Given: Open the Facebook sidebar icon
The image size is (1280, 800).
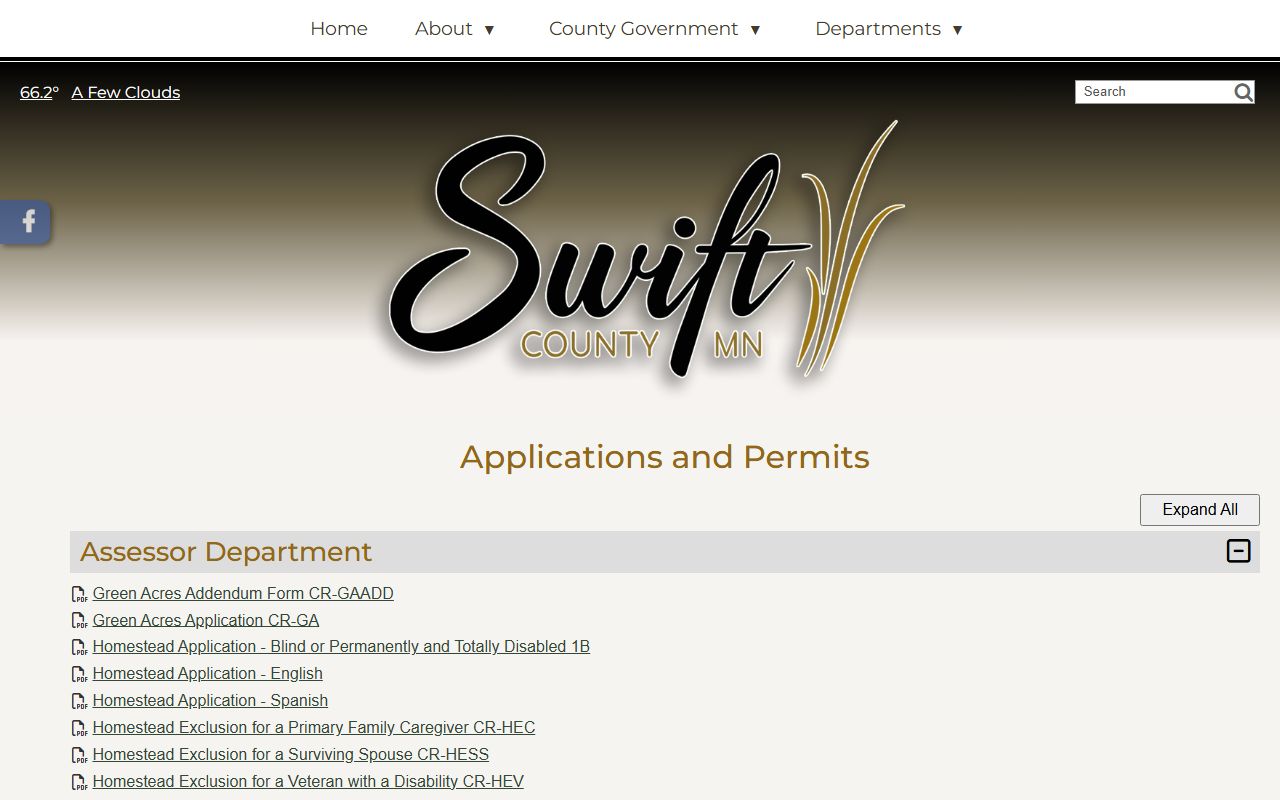Looking at the screenshot, I should point(27,221).
